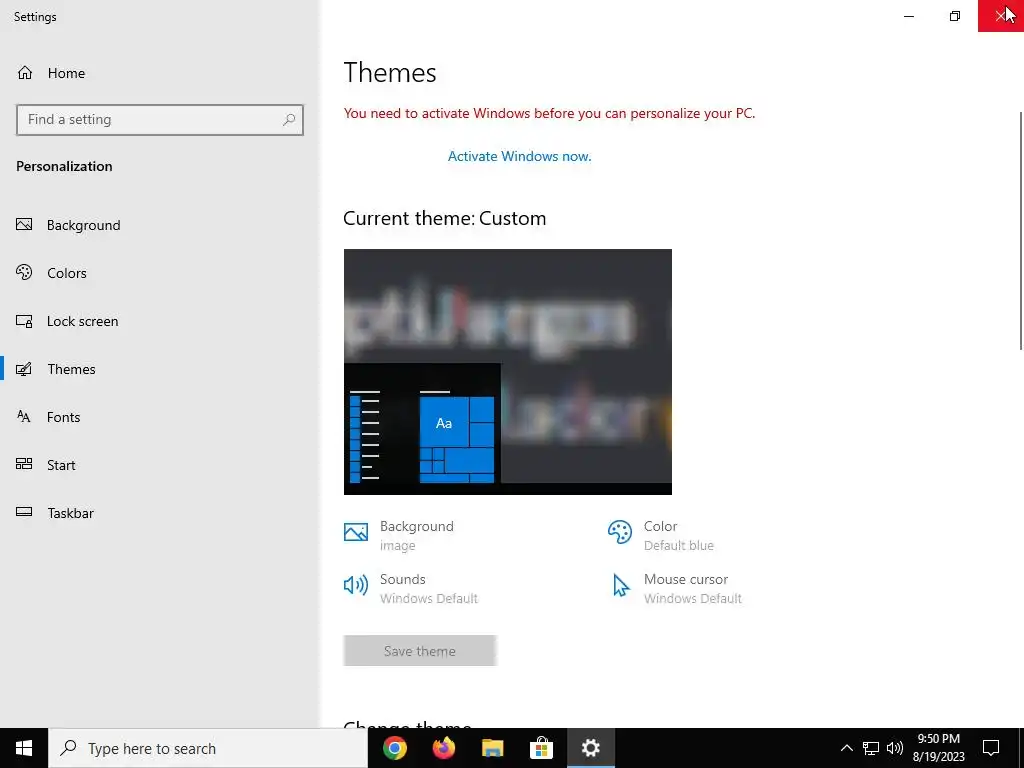
Task: Click the Home house icon
Action: pos(25,73)
